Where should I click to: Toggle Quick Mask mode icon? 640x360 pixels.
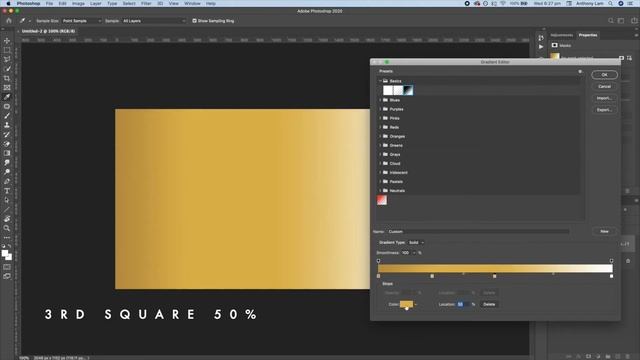[7, 267]
